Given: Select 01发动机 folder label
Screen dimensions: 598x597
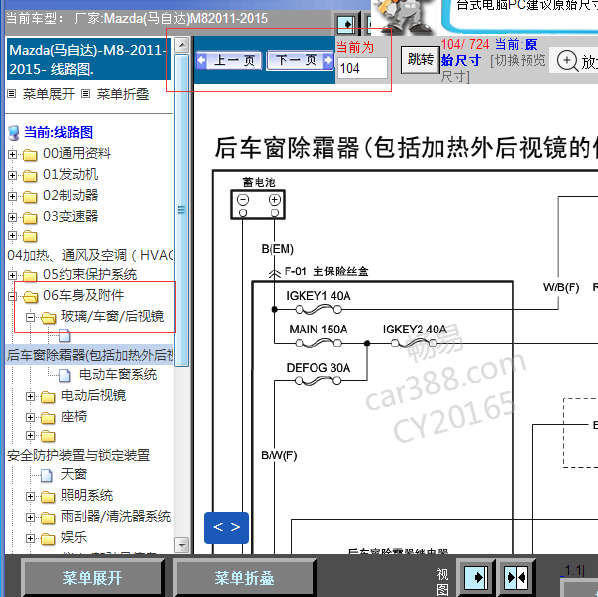Looking at the screenshot, I should tap(70, 174).
